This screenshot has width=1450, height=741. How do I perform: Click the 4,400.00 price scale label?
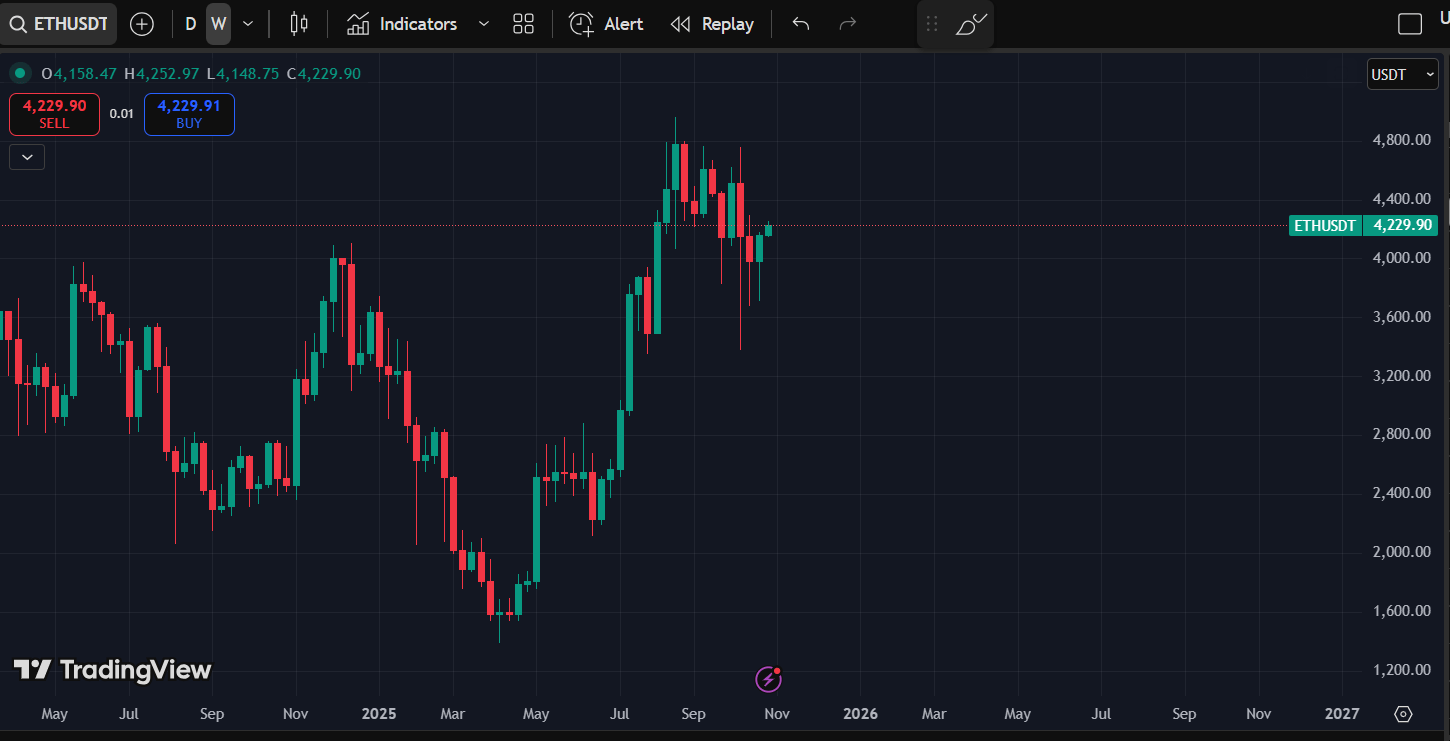1401,199
